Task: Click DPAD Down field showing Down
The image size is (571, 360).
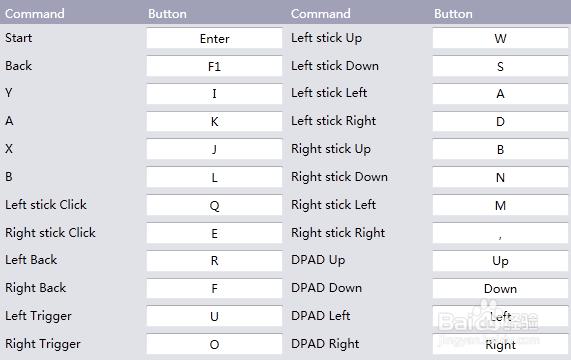Action: point(500,289)
